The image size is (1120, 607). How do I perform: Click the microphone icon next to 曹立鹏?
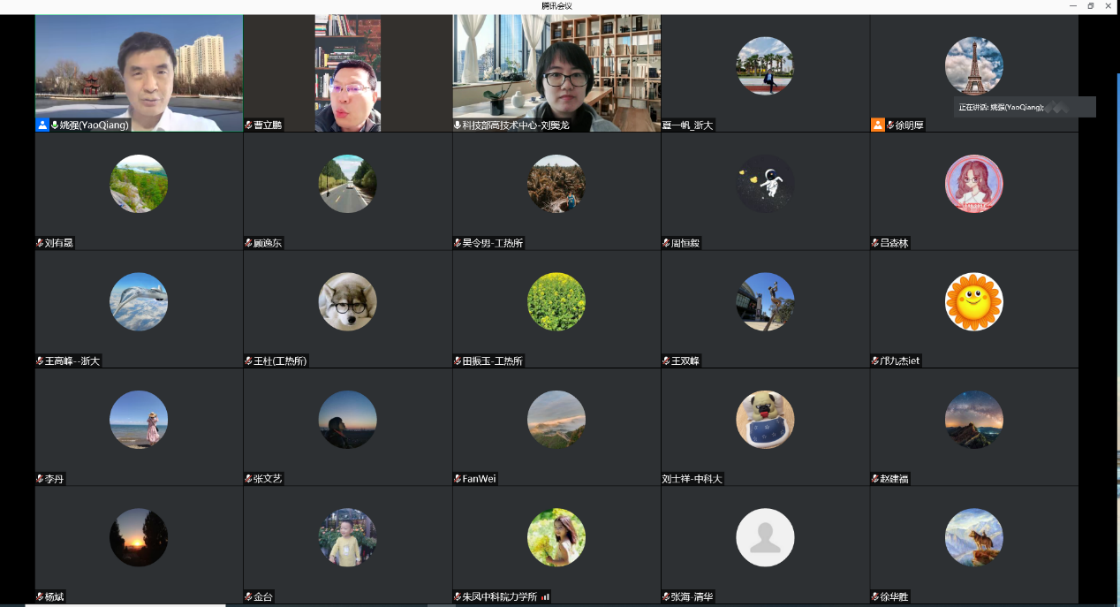[x=249, y=125]
